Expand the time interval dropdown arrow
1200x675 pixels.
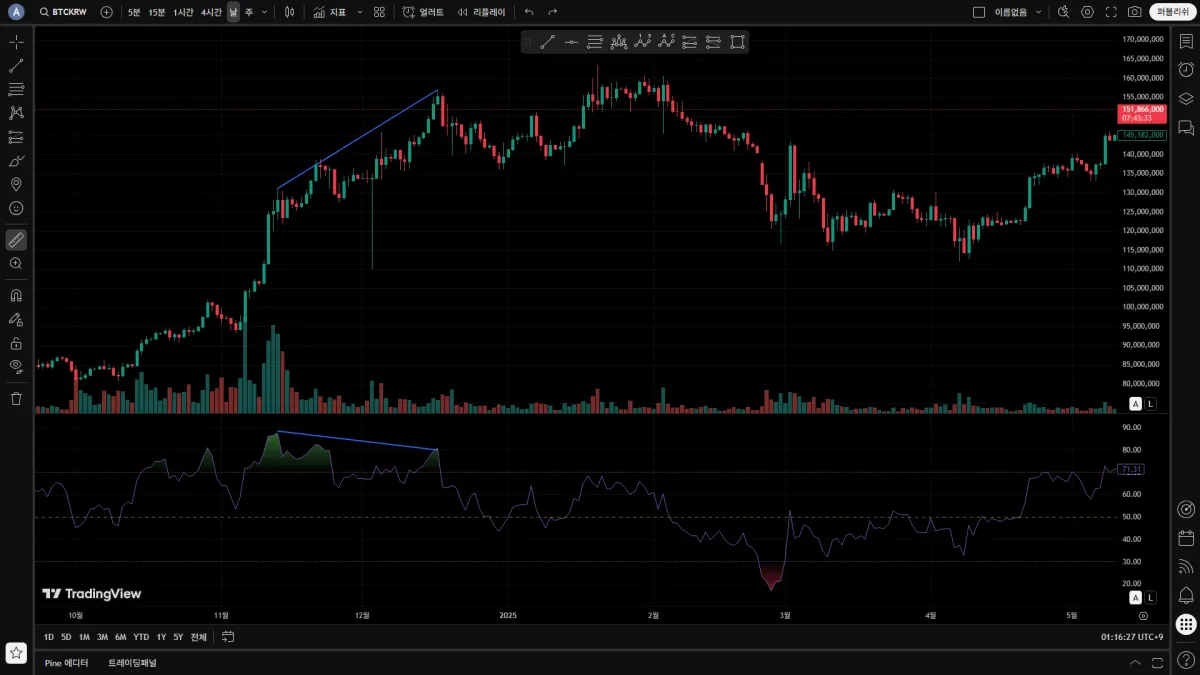(264, 12)
